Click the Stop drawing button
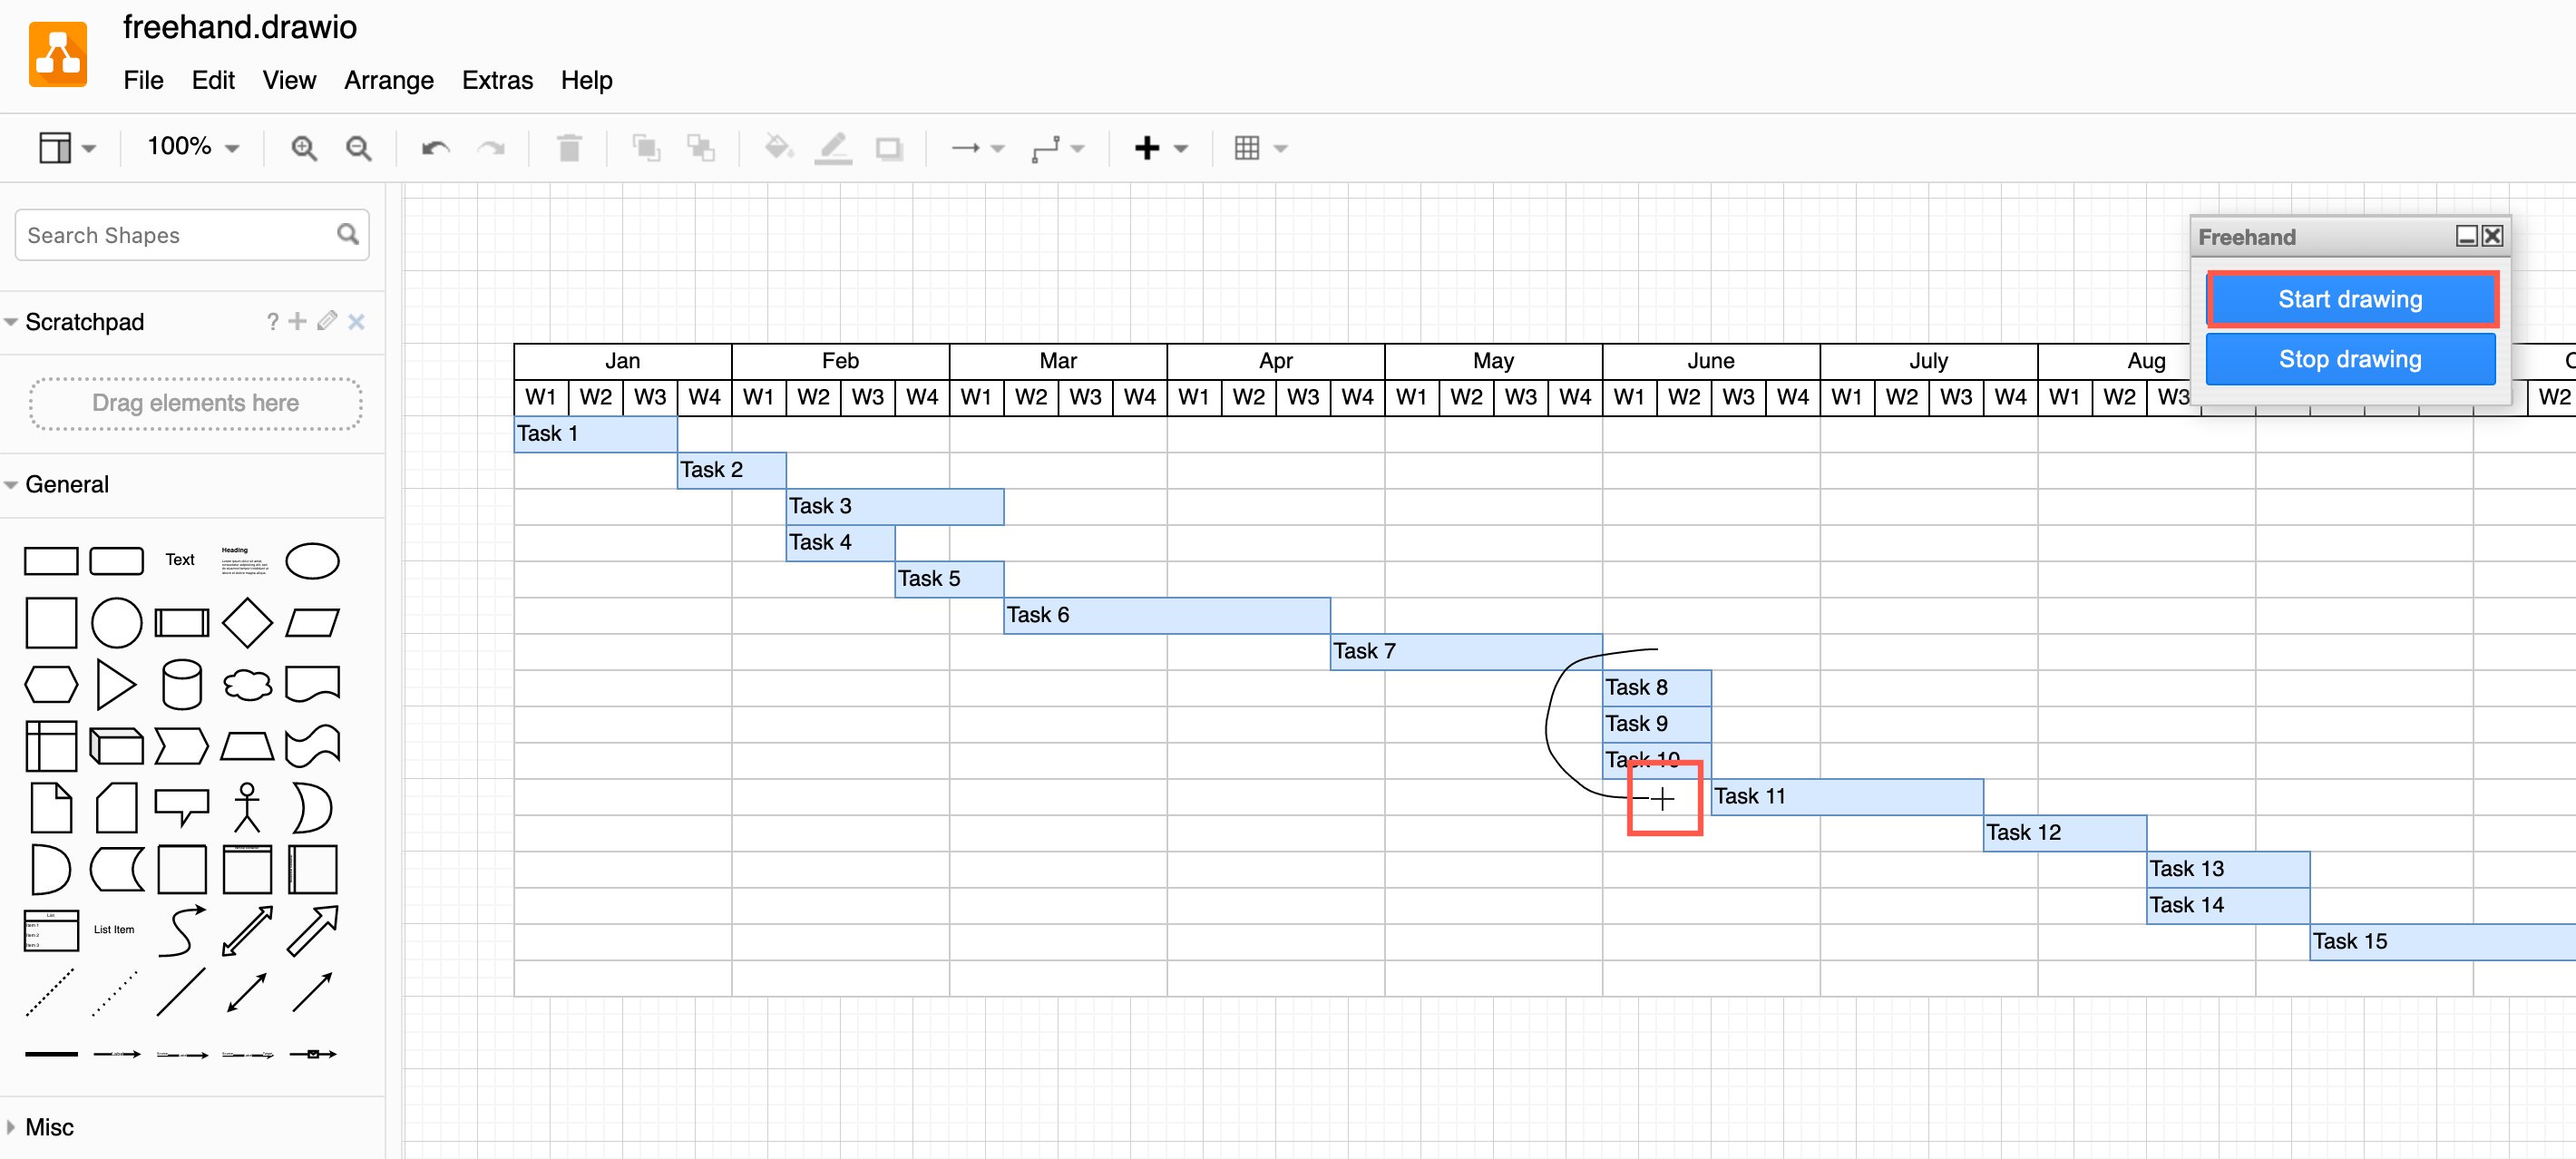This screenshot has width=2576, height=1159. tap(2349, 359)
